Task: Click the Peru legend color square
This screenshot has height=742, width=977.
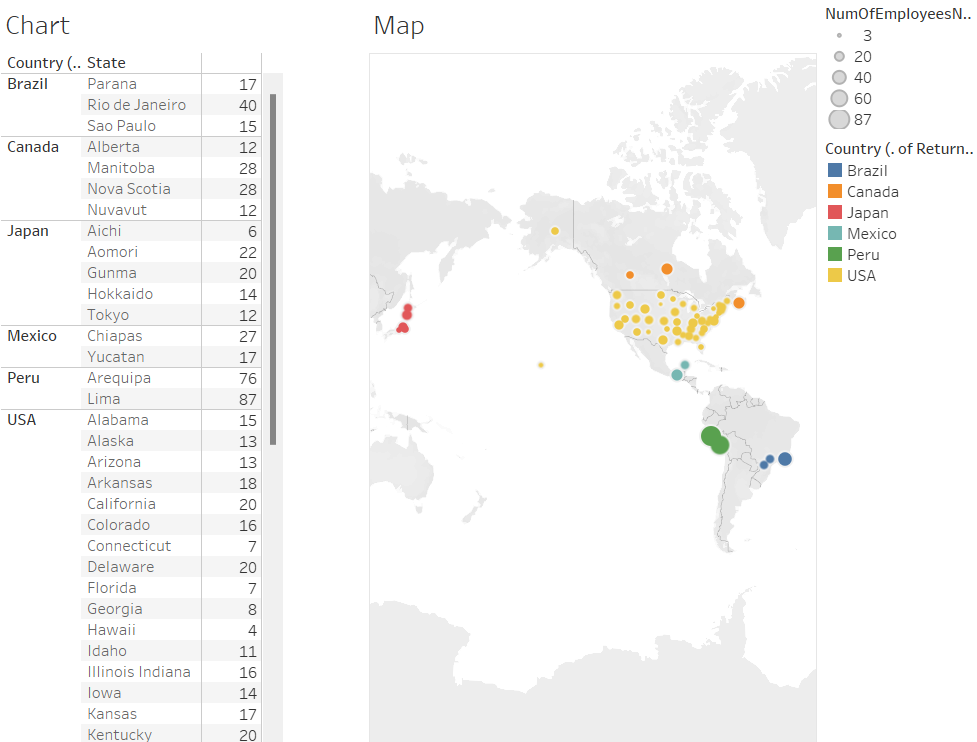Action: point(835,254)
